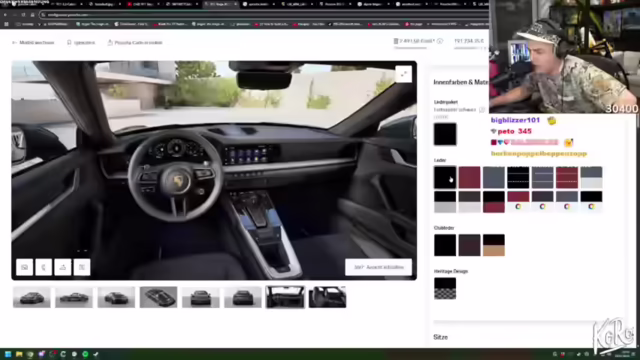Click the info icon beside the monthly price
Screen dimensions: 640x360
(x=440, y=41)
